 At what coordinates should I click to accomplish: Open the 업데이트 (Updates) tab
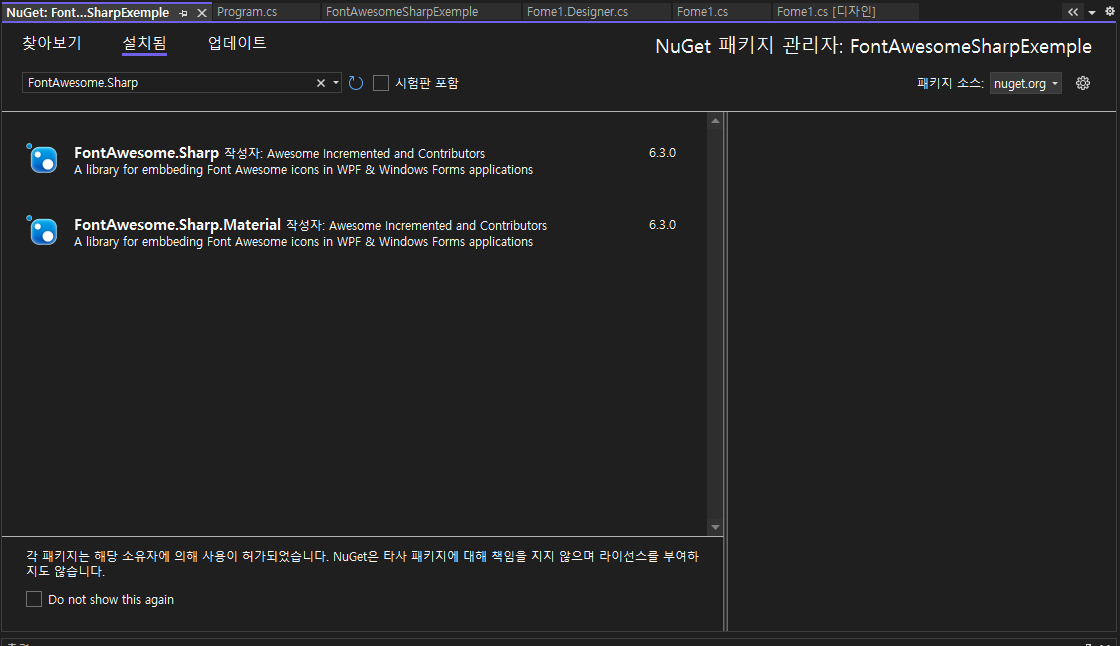tap(237, 44)
